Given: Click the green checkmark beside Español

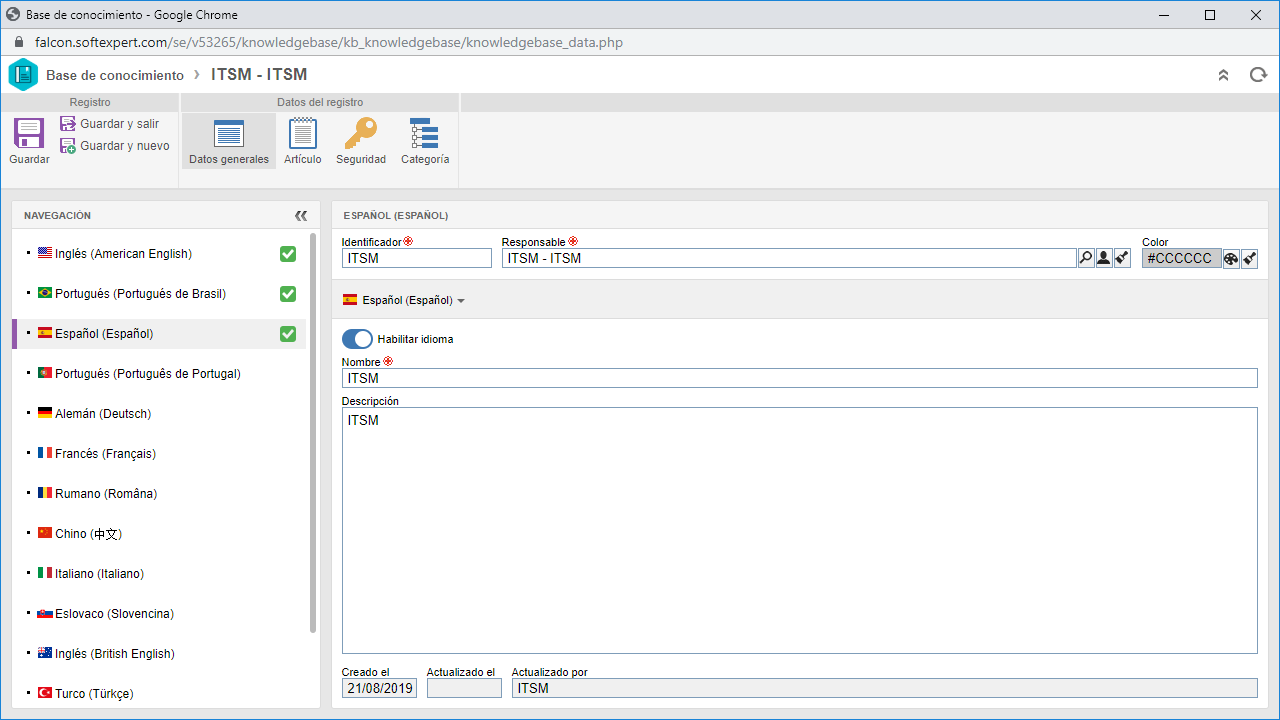Looking at the screenshot, I should point(288,334).
